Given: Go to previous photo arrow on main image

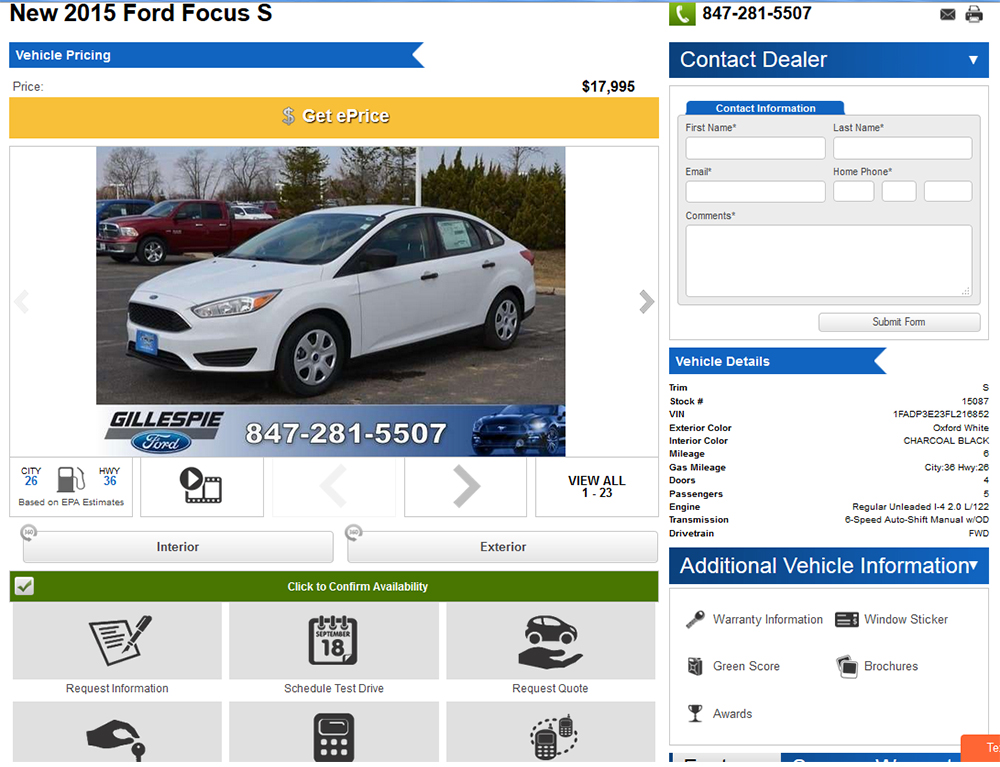Looking at the screenshot, I should click(22, 301).
